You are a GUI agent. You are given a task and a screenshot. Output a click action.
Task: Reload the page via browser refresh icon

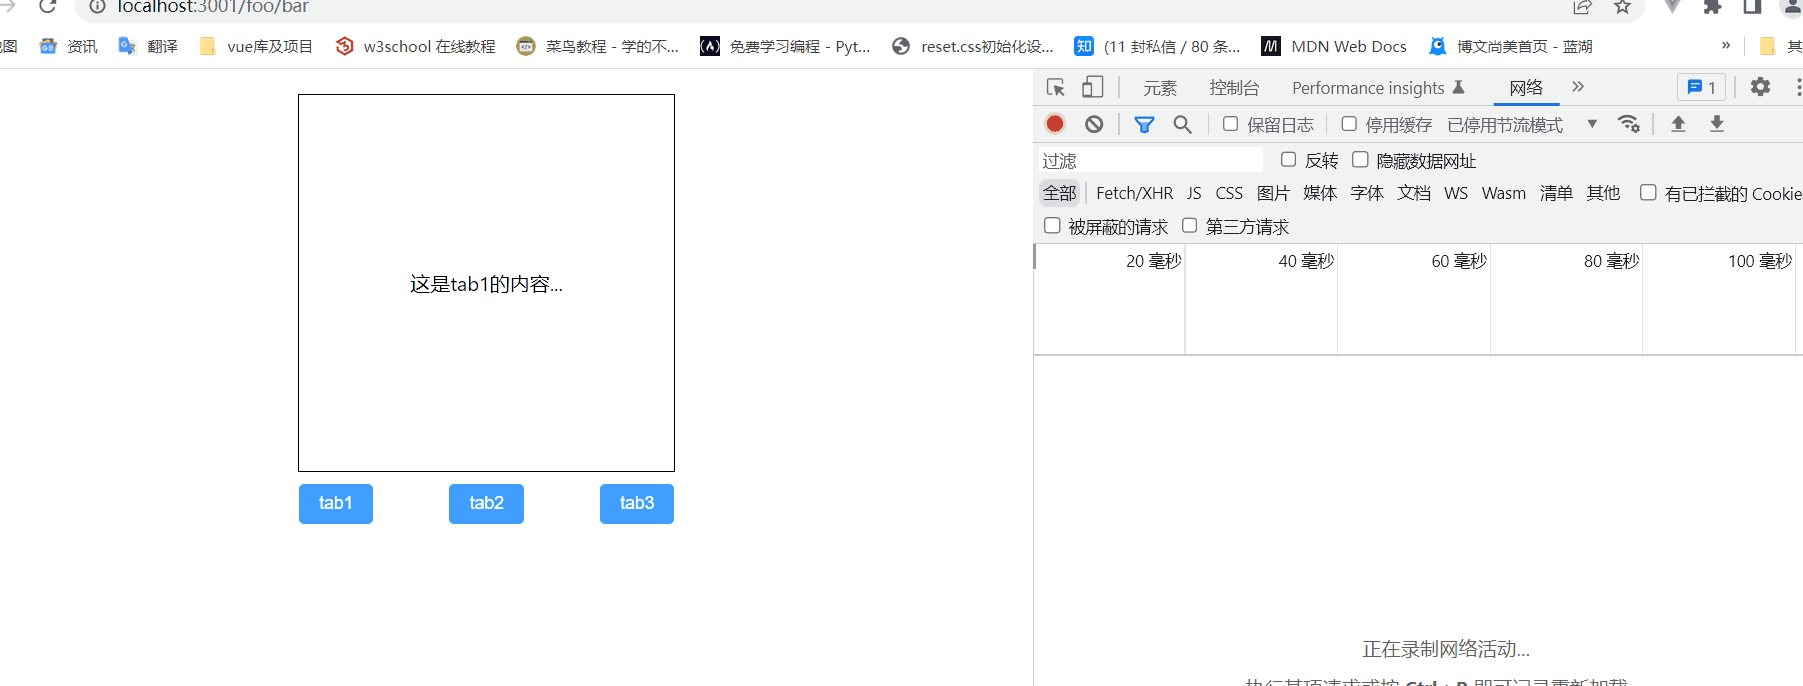tap(47, 7)
